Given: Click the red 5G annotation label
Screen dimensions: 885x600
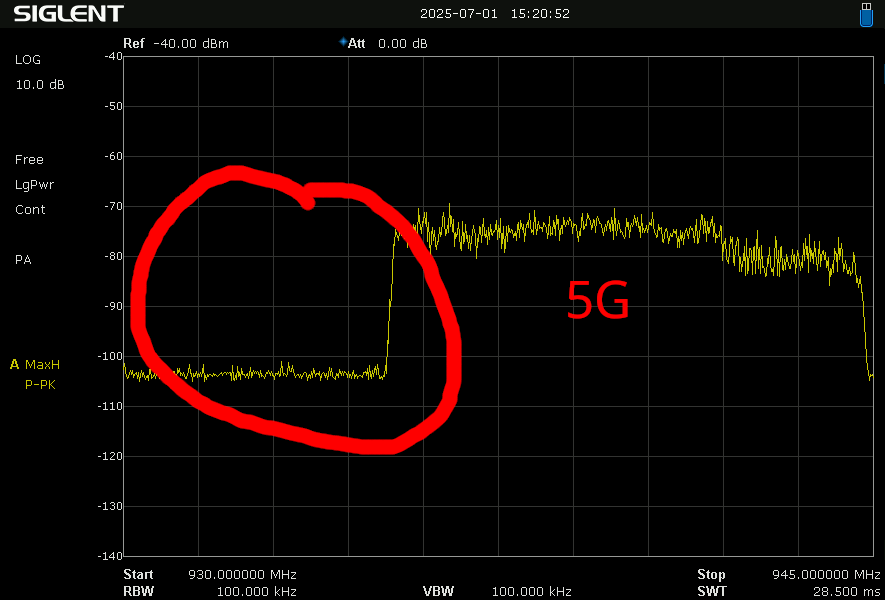Looking at the screenshot, I should (598, 301).
